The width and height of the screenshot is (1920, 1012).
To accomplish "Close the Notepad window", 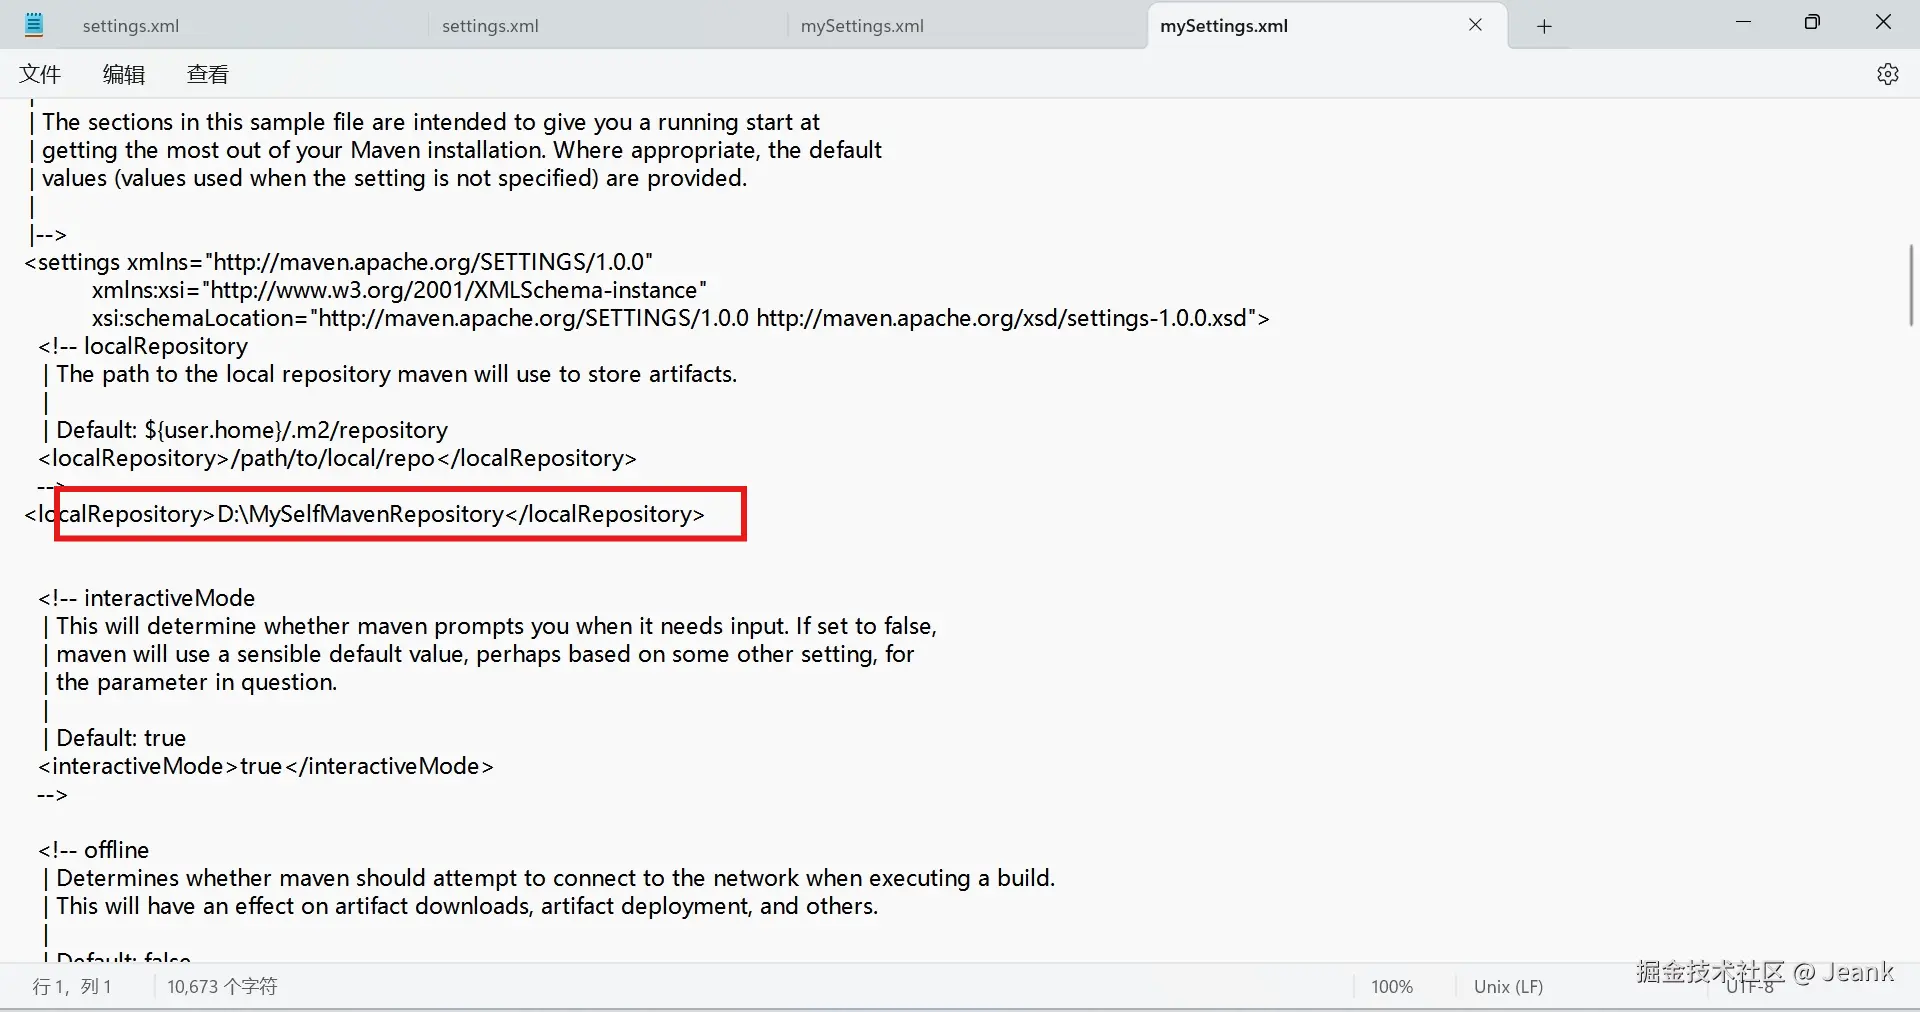I will tap(1883, 22).
